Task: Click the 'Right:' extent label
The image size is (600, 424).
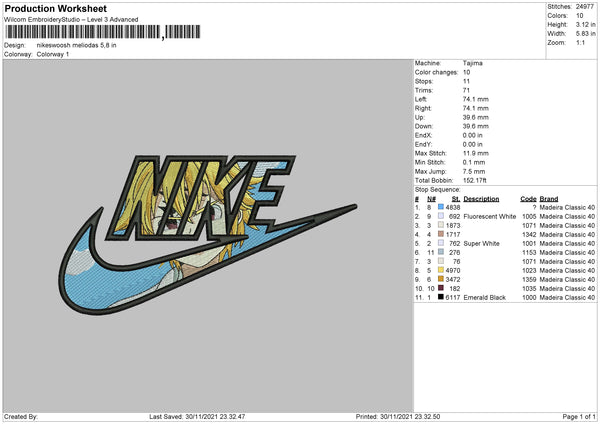Action: point(423,108)
